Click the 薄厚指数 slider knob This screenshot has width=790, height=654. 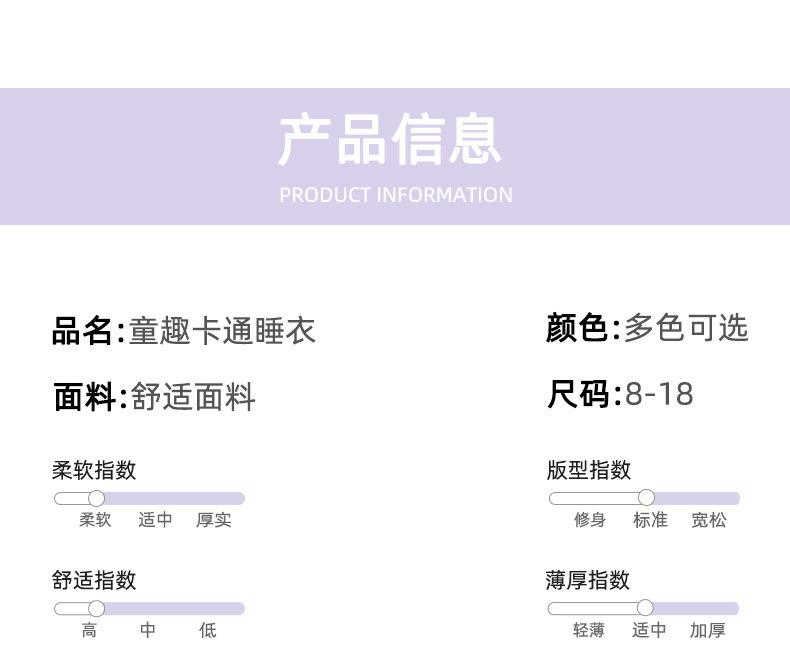pyautogui.click(x=645, y=608)
